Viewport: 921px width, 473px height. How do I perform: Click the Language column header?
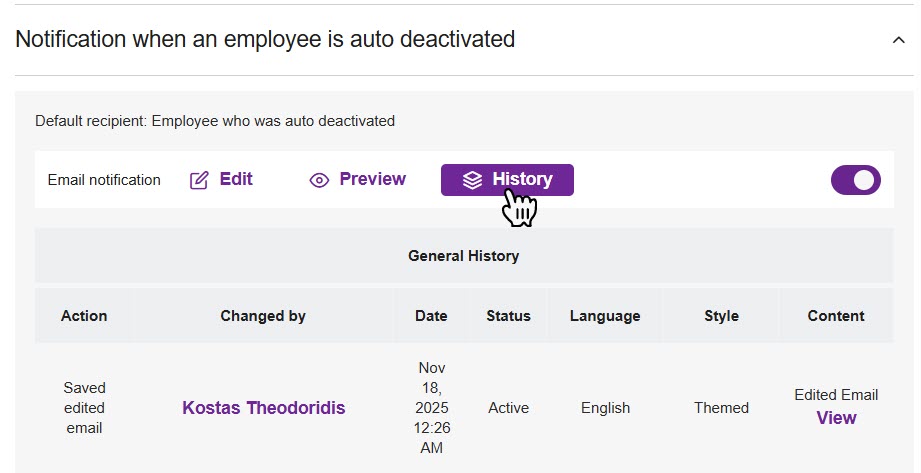coord(605,316)
